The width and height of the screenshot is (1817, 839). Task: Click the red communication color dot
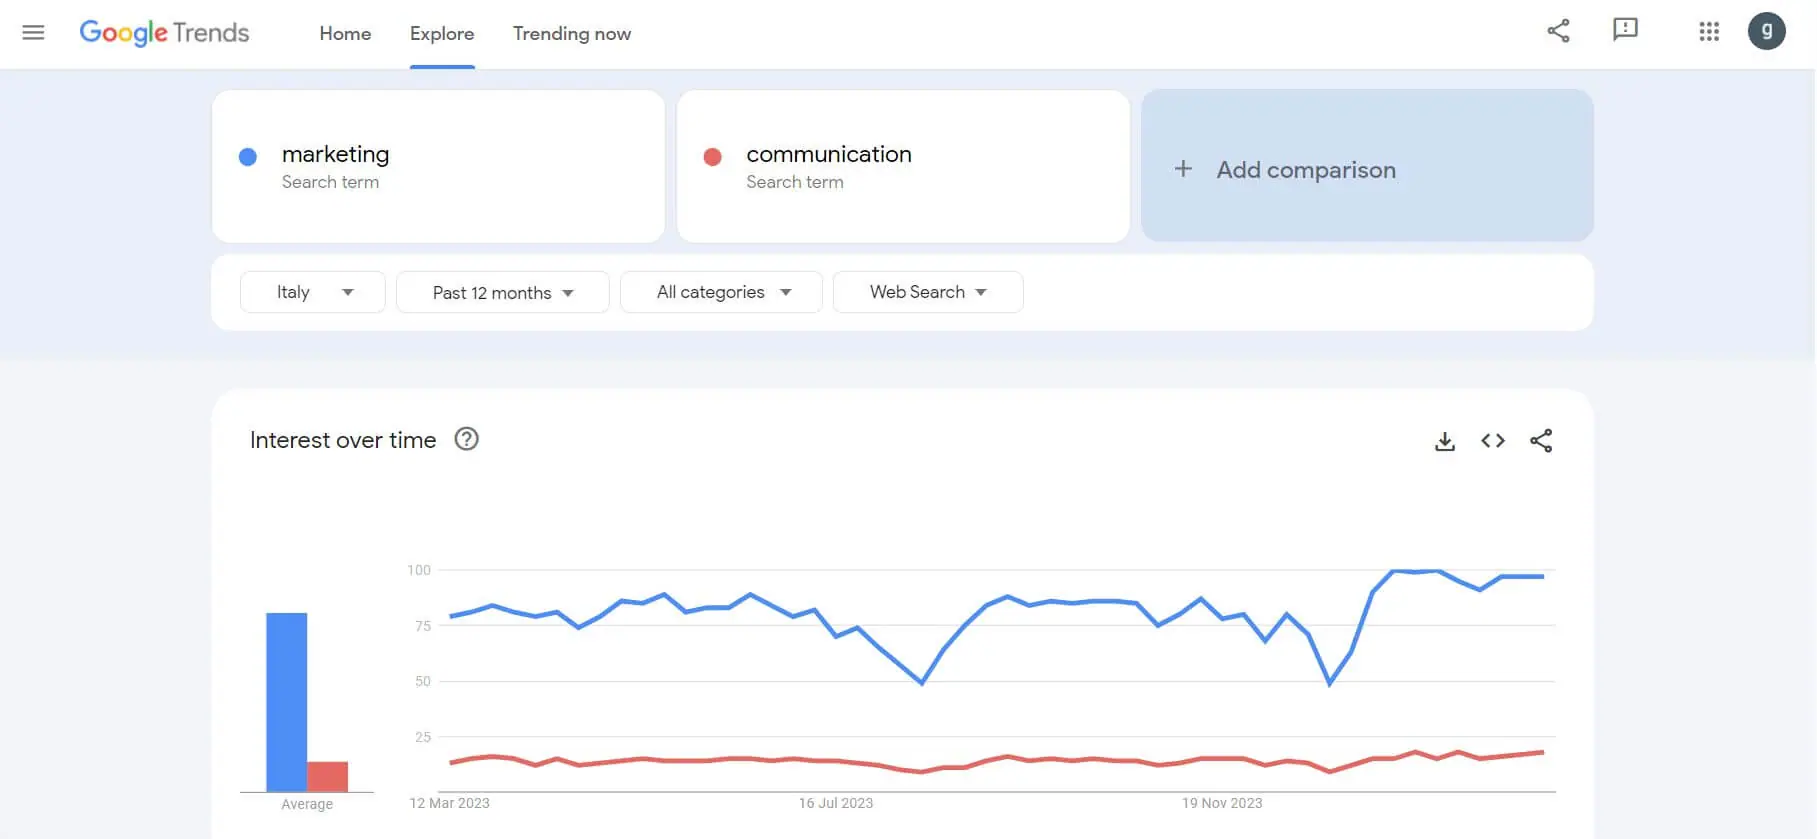(x=713, y=157)
